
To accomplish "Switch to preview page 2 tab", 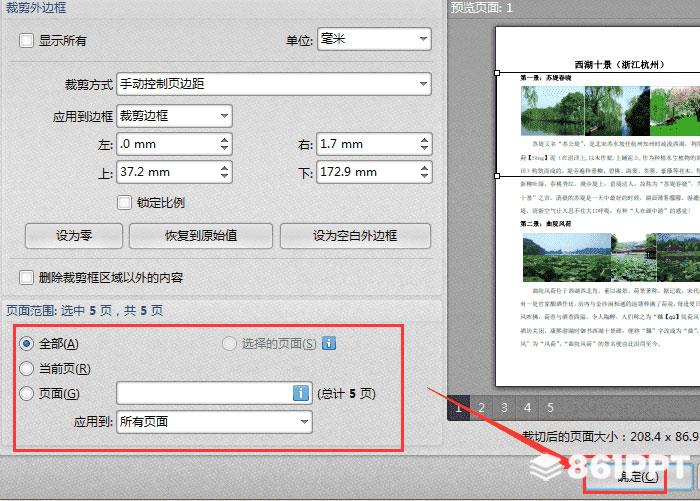I will click(x=481, y=408).
